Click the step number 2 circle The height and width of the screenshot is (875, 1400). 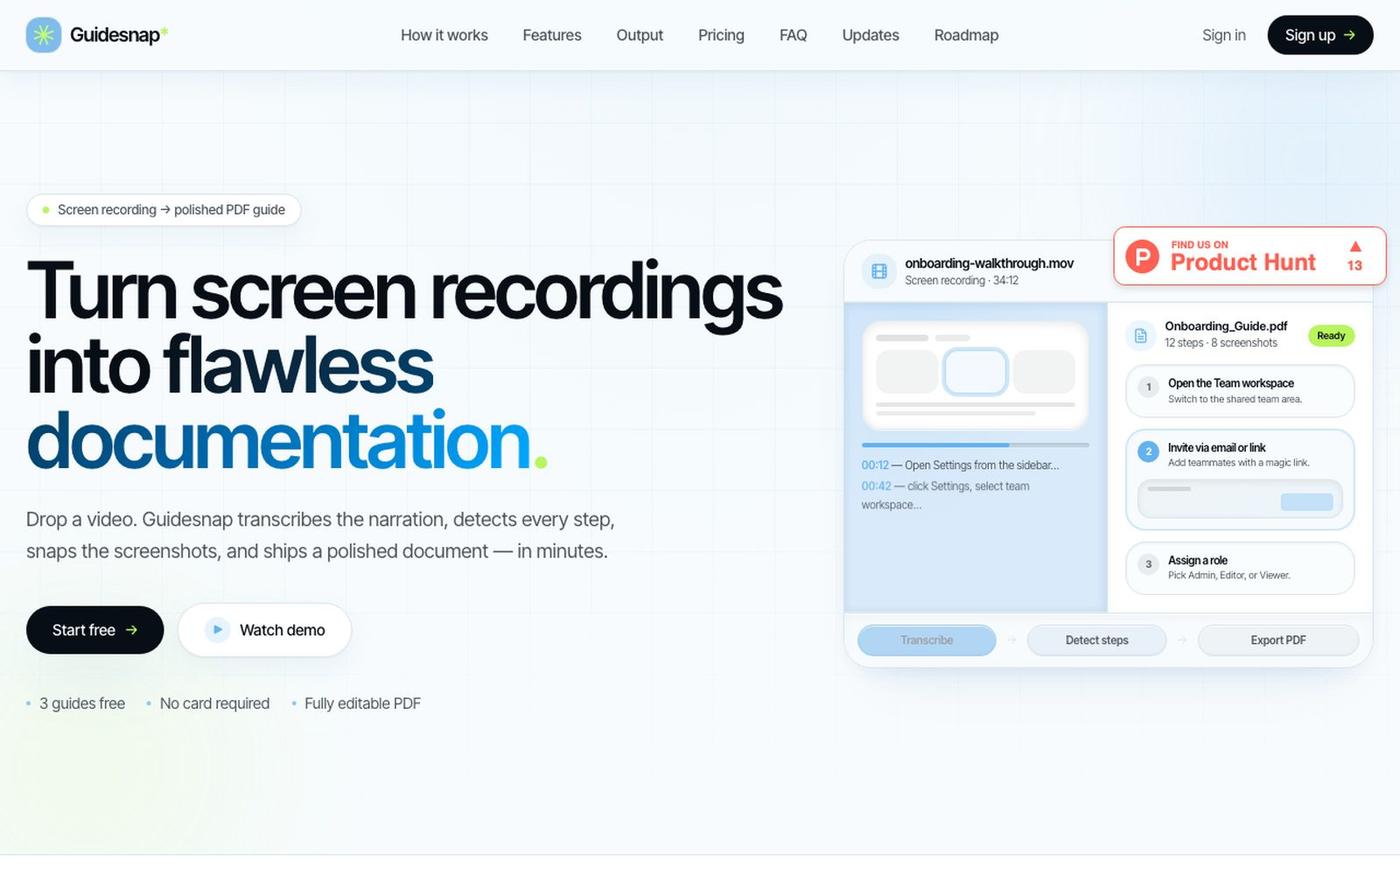1148,452
